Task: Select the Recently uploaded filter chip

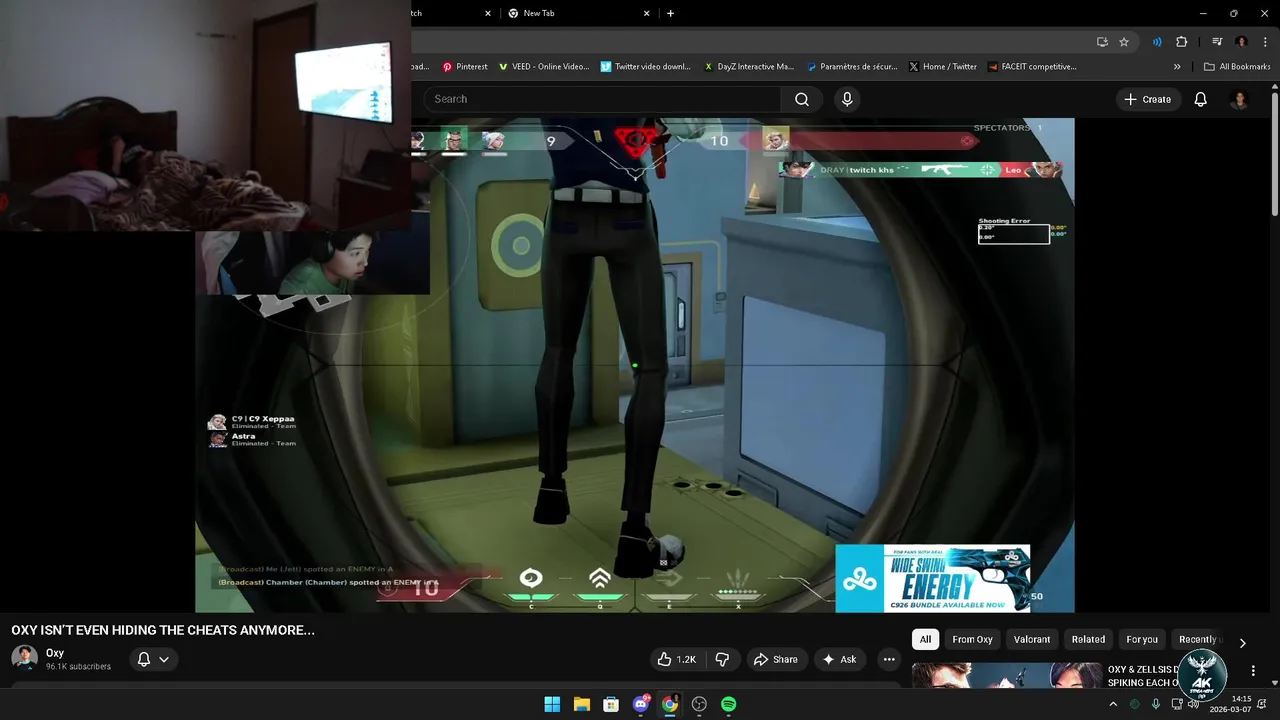Action: click(x=1199, y=639)
